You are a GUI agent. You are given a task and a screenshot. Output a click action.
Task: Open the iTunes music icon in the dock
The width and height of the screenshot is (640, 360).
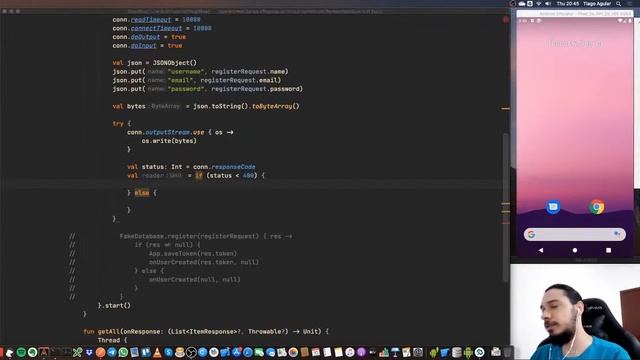point(350,352)
